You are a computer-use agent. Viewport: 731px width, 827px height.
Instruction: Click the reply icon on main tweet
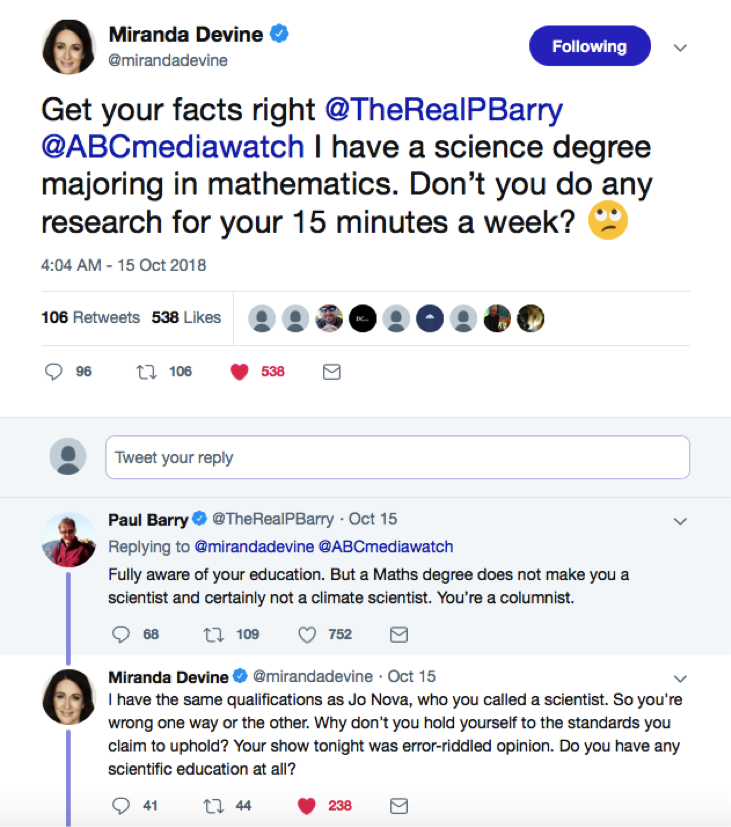[x=55, y=371]
